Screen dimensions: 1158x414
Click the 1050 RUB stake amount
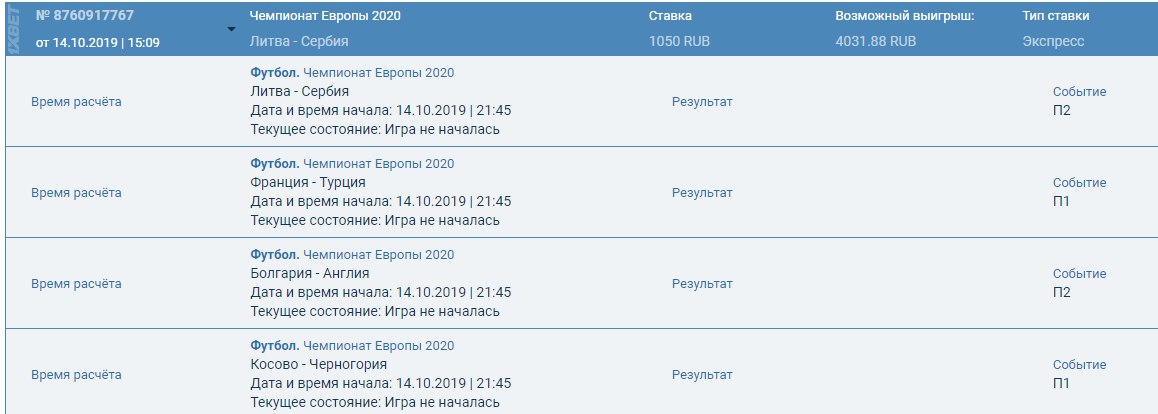679,42
